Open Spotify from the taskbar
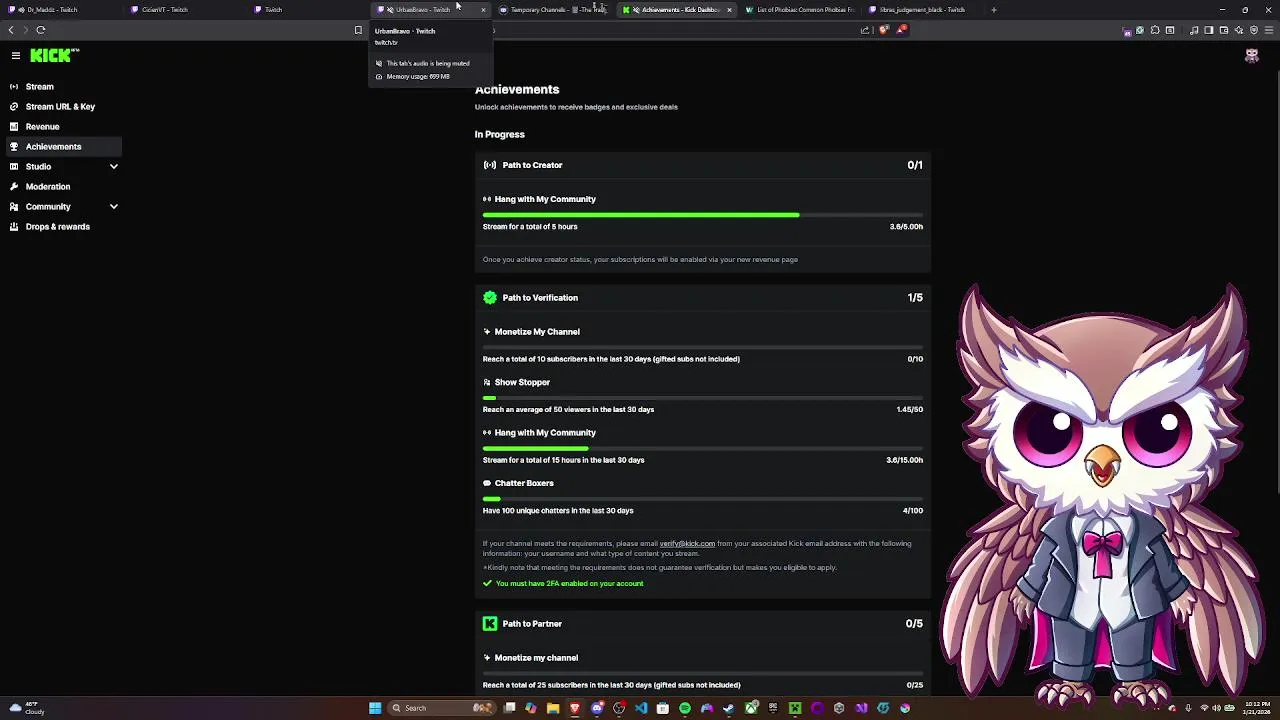 coord(685,708)
